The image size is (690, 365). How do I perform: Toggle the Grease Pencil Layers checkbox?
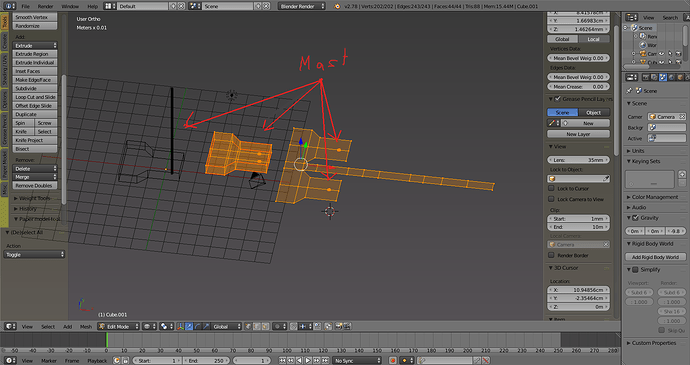point(558,99)
